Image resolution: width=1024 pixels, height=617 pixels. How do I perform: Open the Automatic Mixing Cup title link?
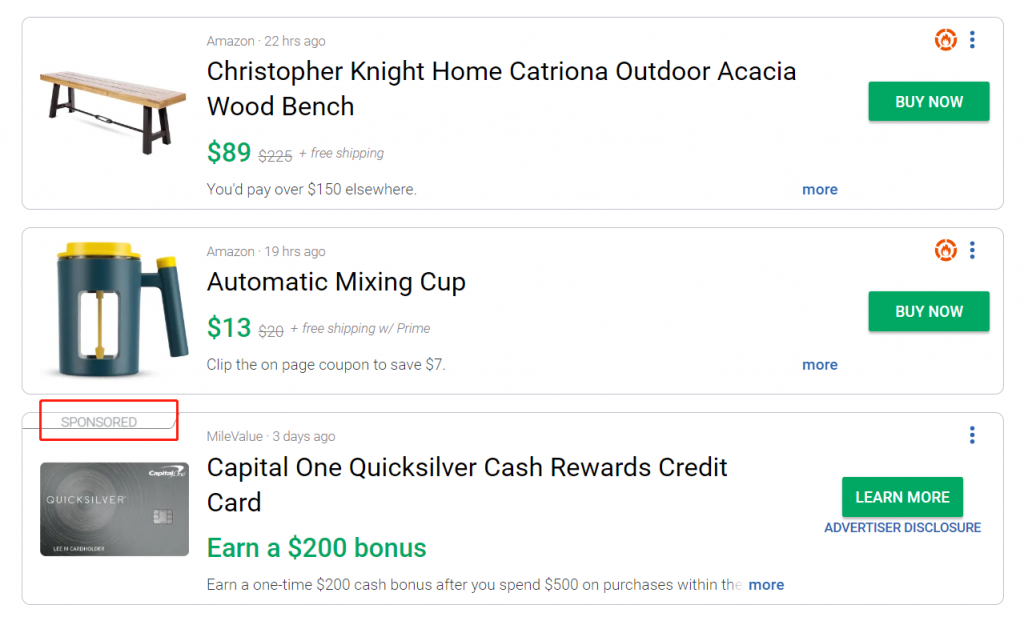(336, 282)
